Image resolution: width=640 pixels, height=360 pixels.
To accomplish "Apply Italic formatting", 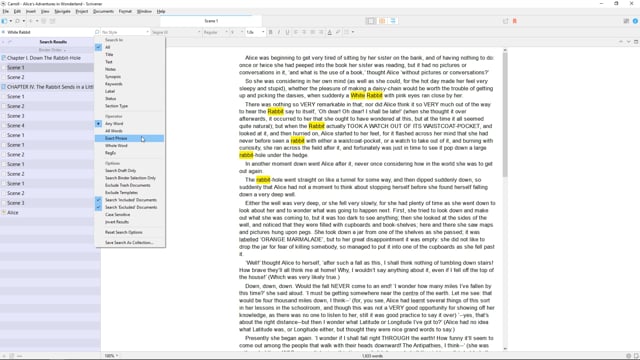I will (279, 32).
